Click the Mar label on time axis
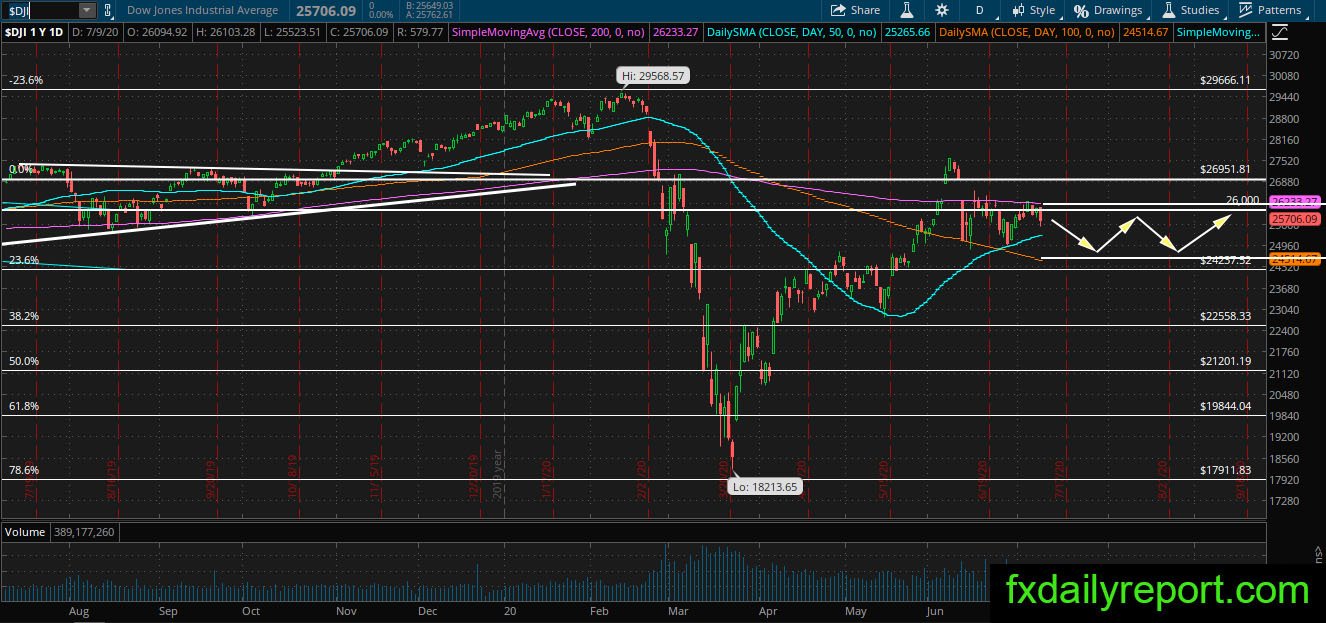1326x623 pixels. [678, 610]
